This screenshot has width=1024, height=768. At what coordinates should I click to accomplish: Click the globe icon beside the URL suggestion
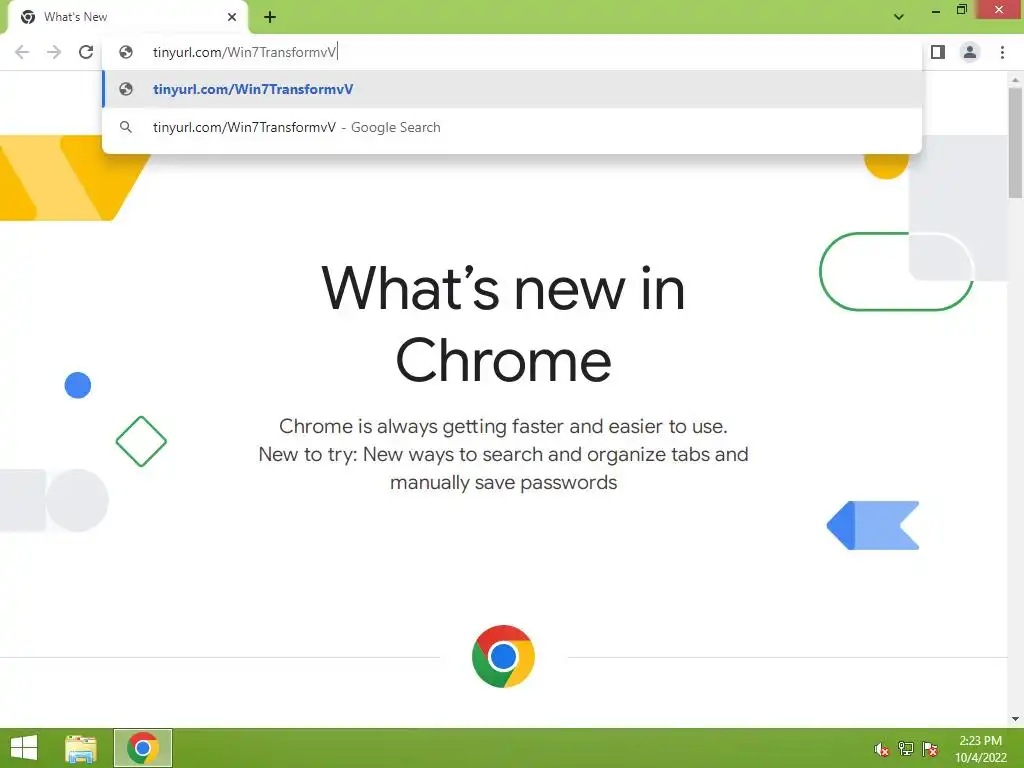(126, 89)
